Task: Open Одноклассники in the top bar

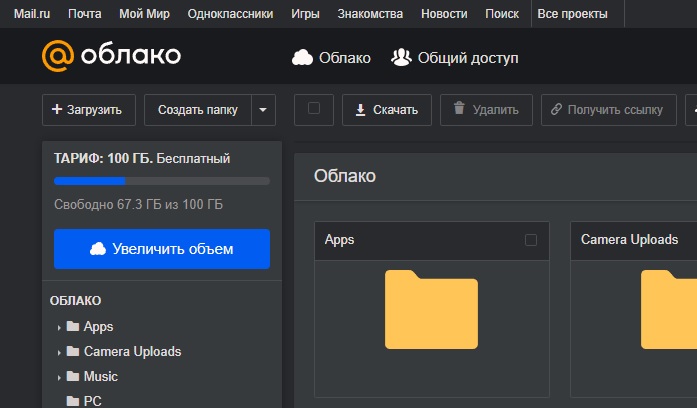Action: [230, 14]
